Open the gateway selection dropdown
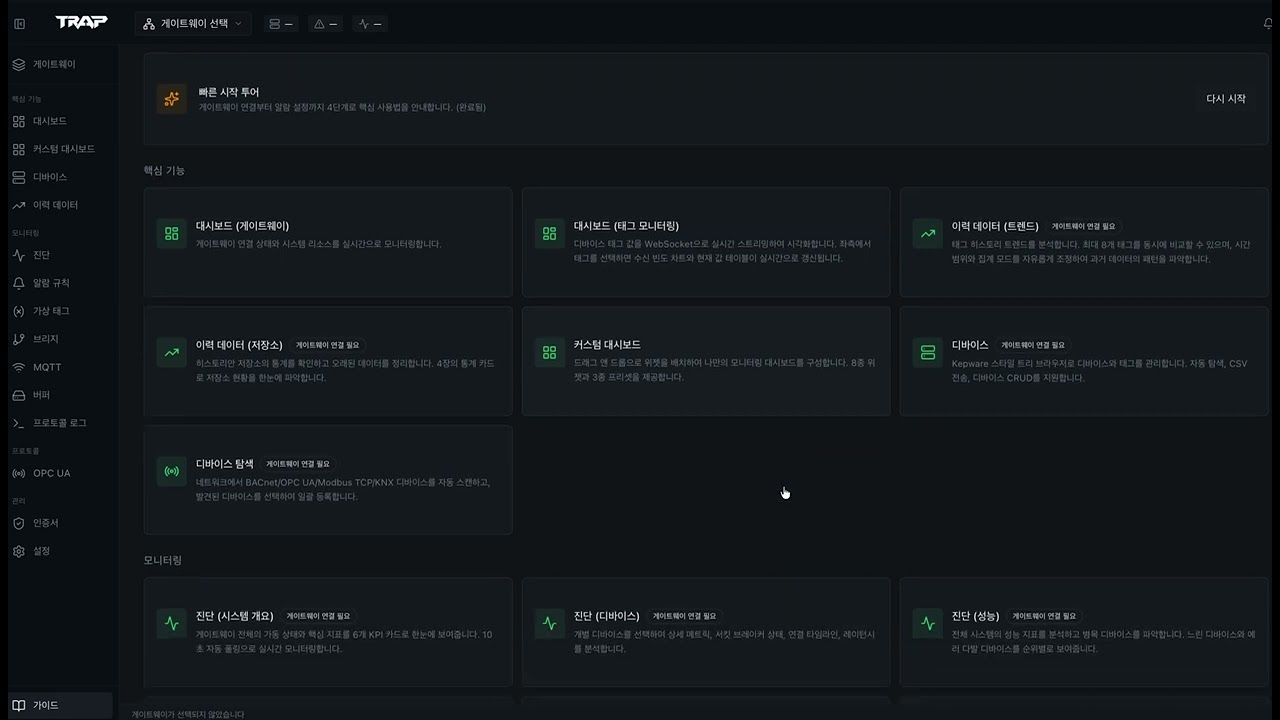The image size is (1280, 720). click(x=192, y=23)
